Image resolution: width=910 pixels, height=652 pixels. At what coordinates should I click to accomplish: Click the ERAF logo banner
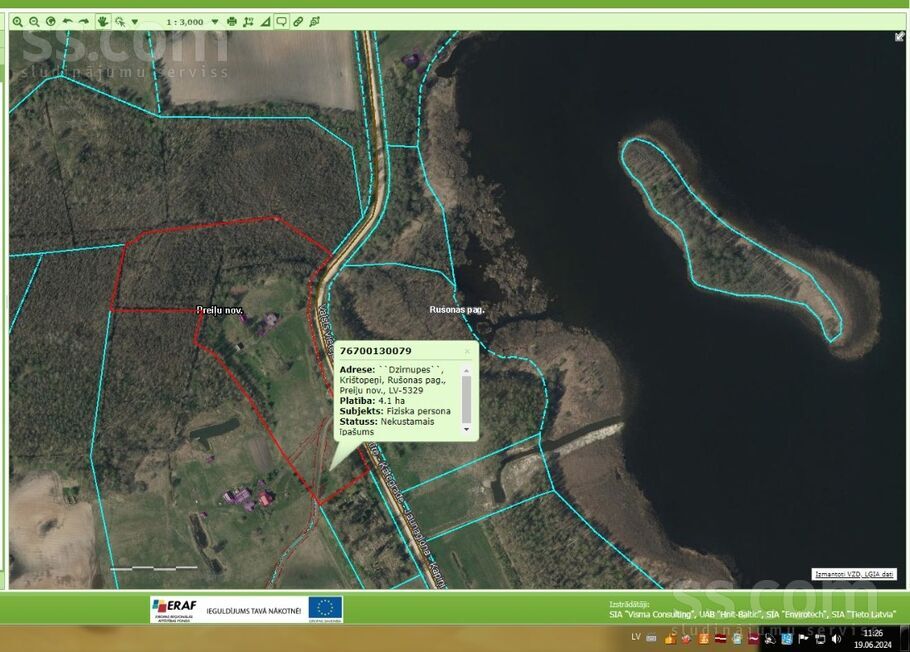click(172, 609)
